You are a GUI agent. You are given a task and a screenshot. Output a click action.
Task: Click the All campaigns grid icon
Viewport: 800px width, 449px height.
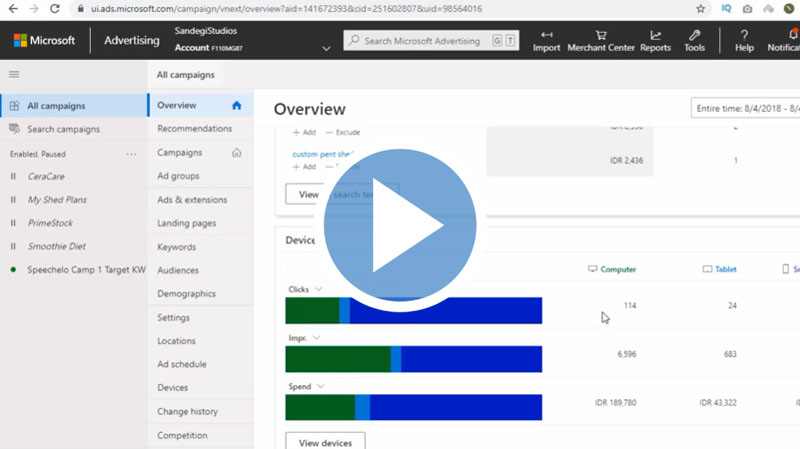tap(14, 106)
